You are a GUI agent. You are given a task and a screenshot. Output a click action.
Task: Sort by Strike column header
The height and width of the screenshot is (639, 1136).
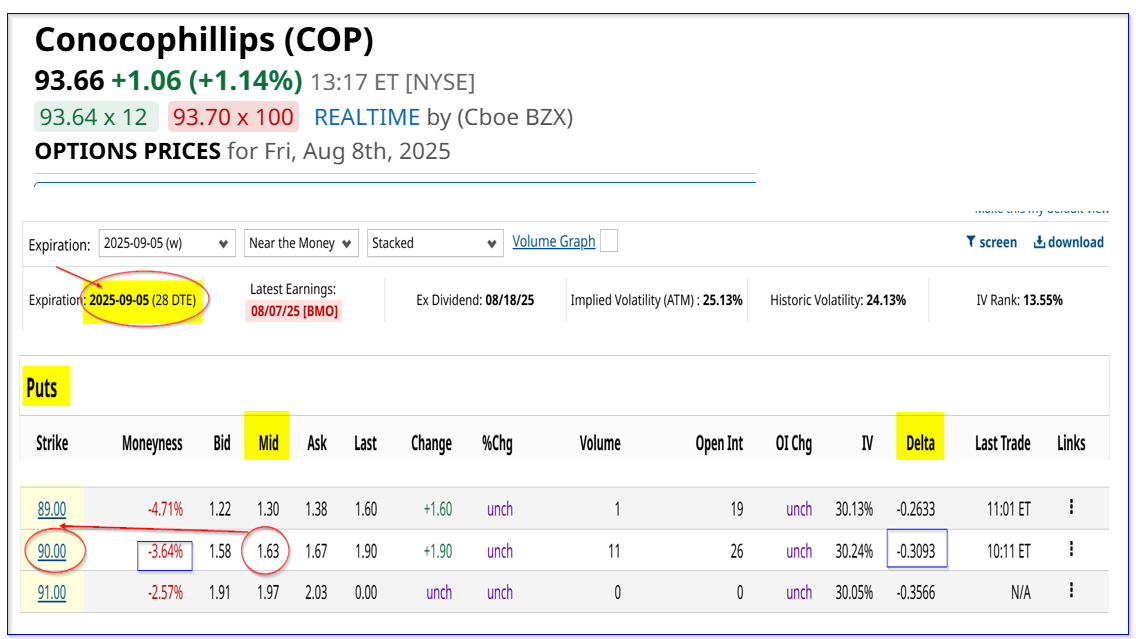pos(52,443)
